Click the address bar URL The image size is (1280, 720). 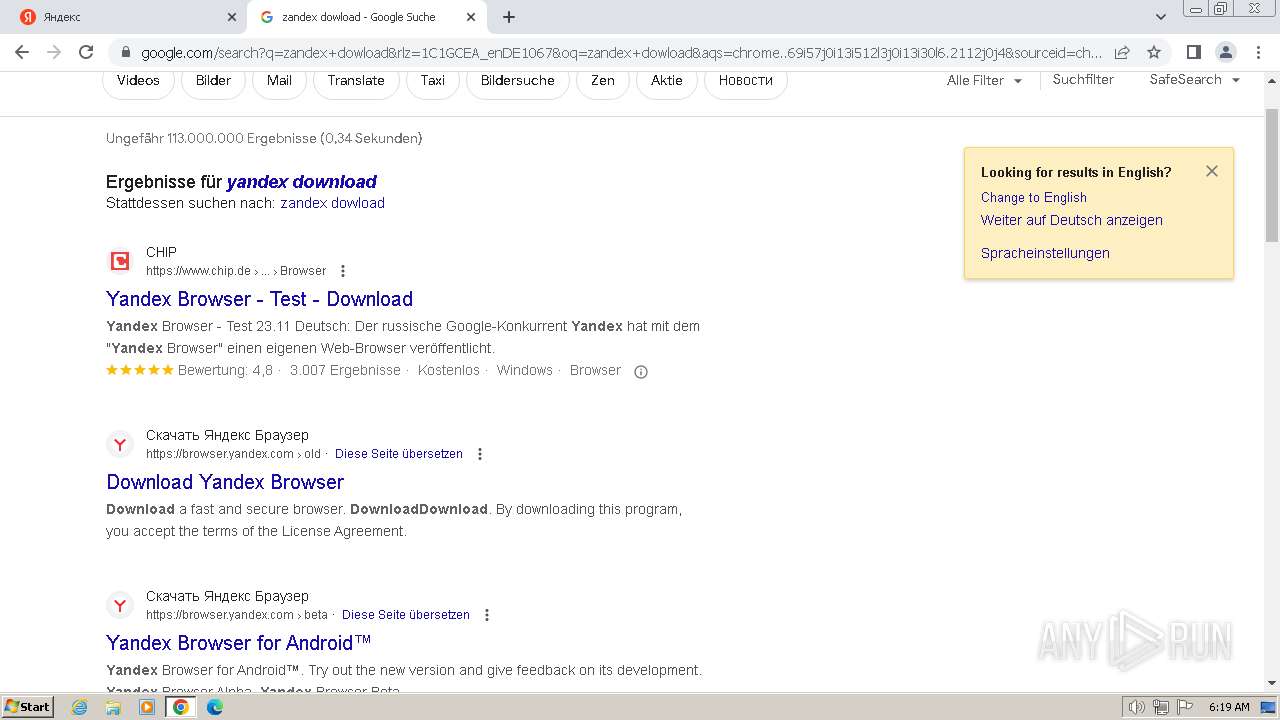[620, 52]
